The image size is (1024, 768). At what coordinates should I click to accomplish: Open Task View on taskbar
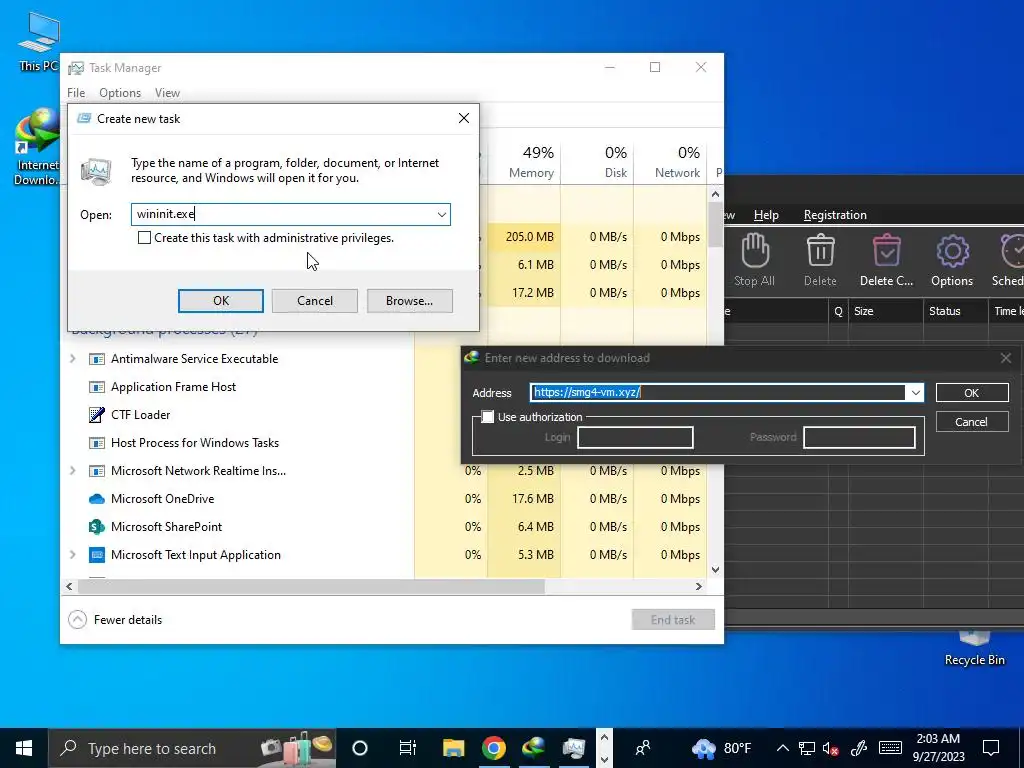[408, 748]
